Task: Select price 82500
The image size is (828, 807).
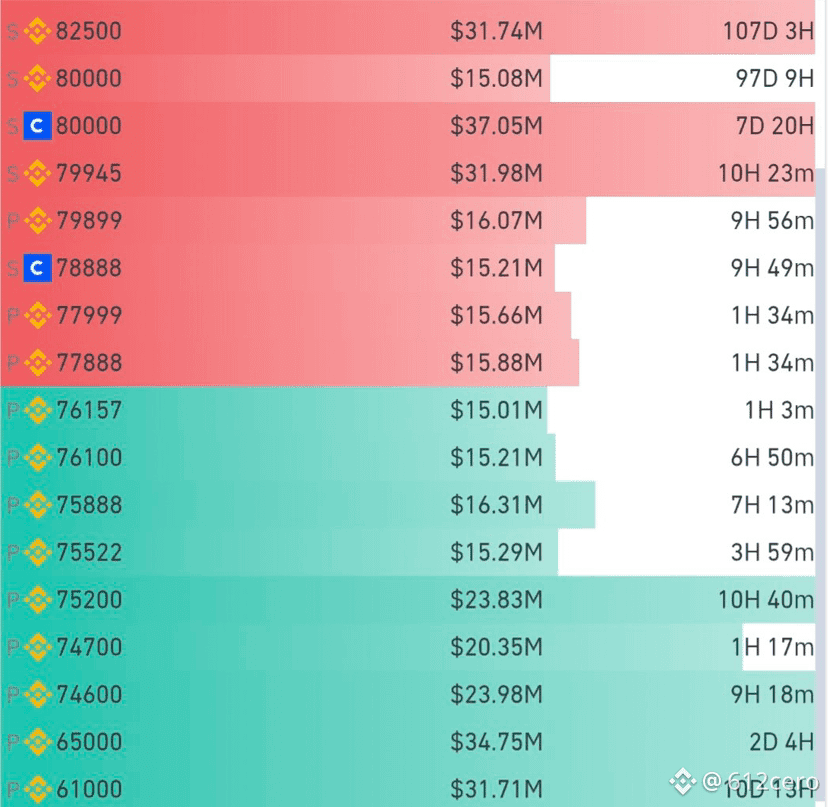Action: pos(89,31)
